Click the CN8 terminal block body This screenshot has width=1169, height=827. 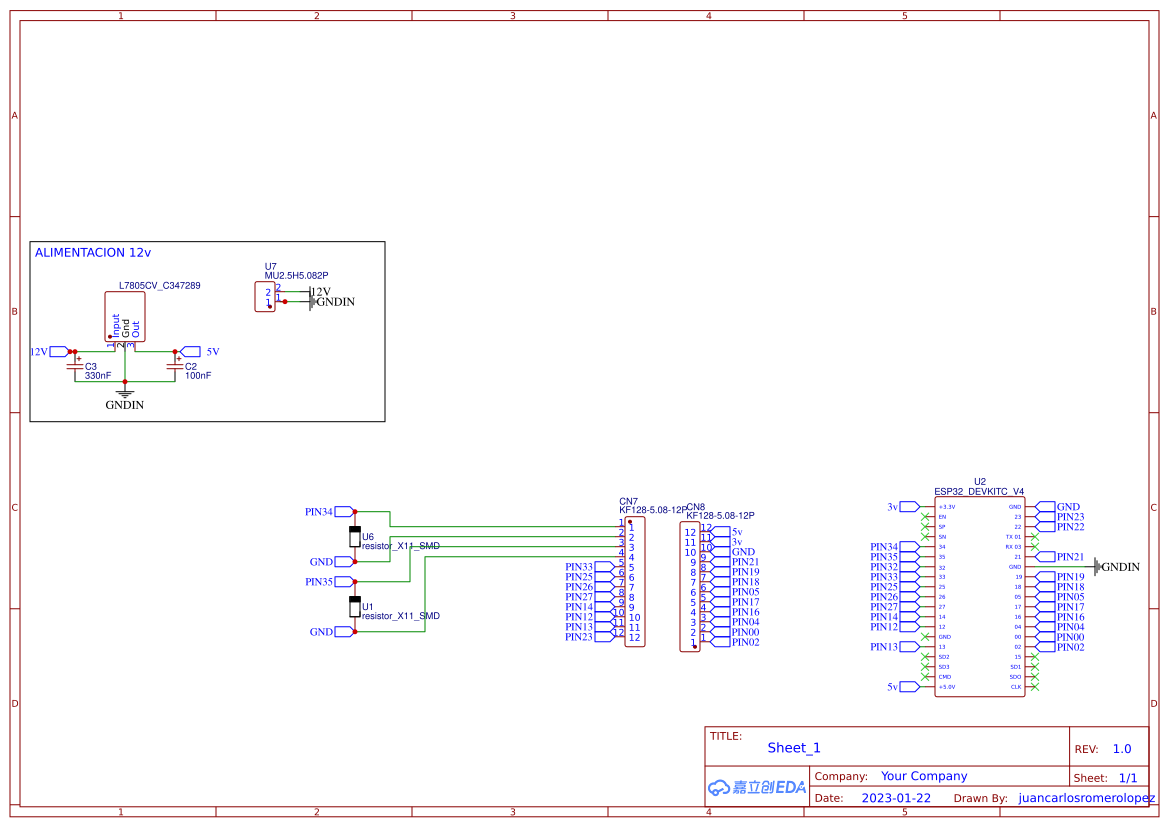point(690,586)
